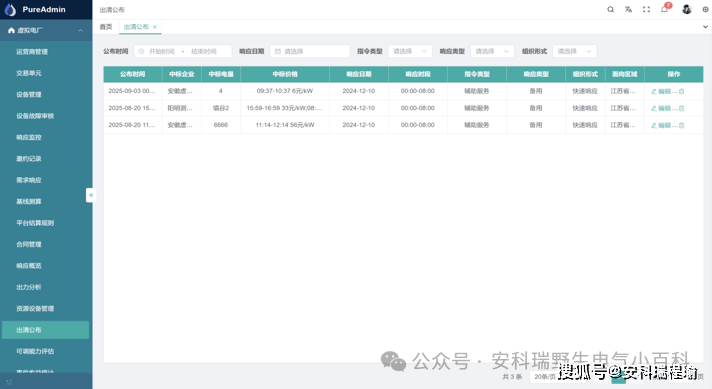The image size is (712, 389).
Task: Click the user avatar
Action: [687, 9]
